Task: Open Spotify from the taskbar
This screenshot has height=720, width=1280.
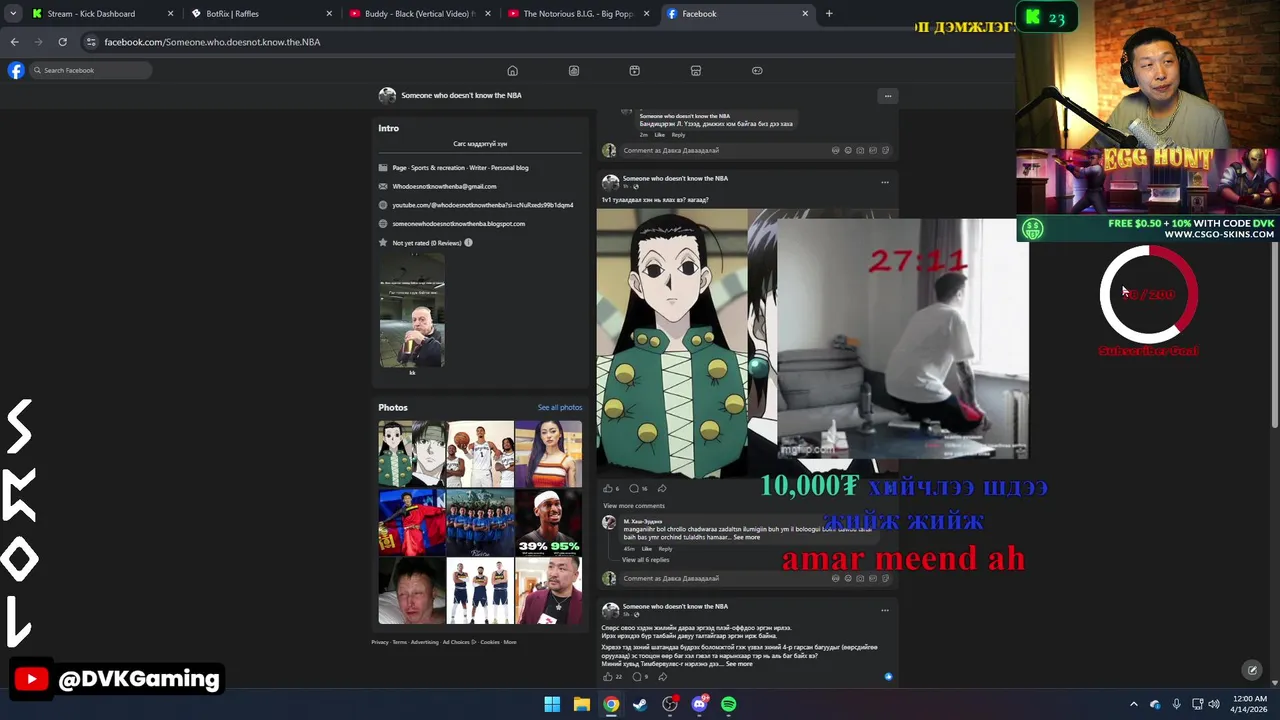Action: coord(728,704)
